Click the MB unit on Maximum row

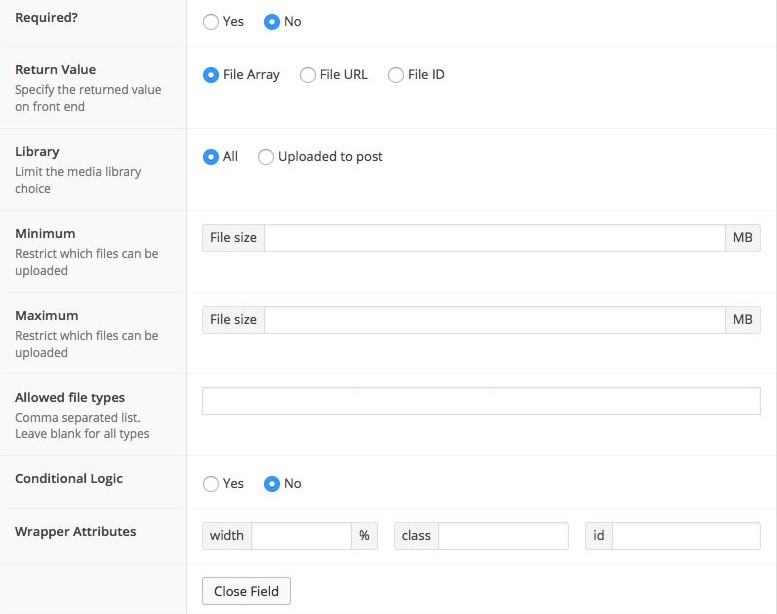(742, 320)
